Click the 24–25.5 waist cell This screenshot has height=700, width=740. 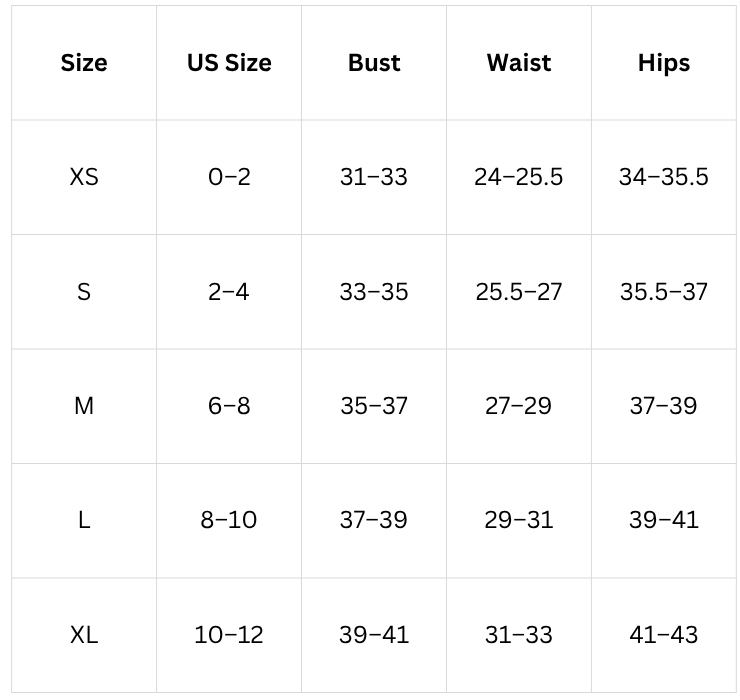[519, 177]
